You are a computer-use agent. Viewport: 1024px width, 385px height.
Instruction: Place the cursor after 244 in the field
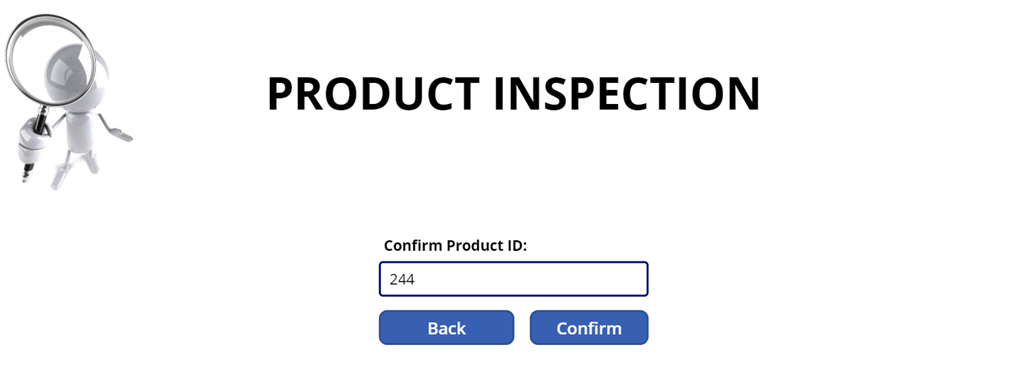pyautogui.click(x=416, y=280)
